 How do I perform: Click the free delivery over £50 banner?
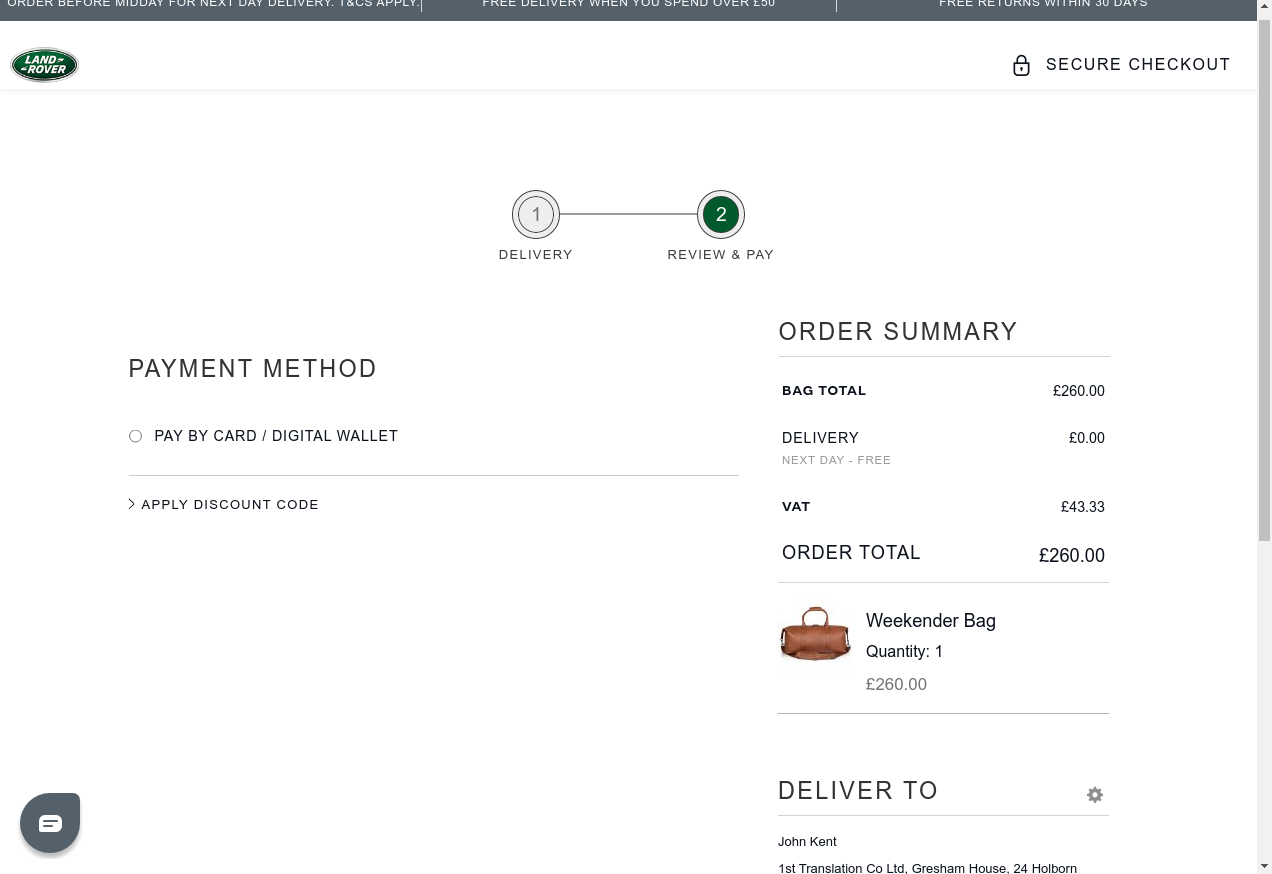coord(628,5)
